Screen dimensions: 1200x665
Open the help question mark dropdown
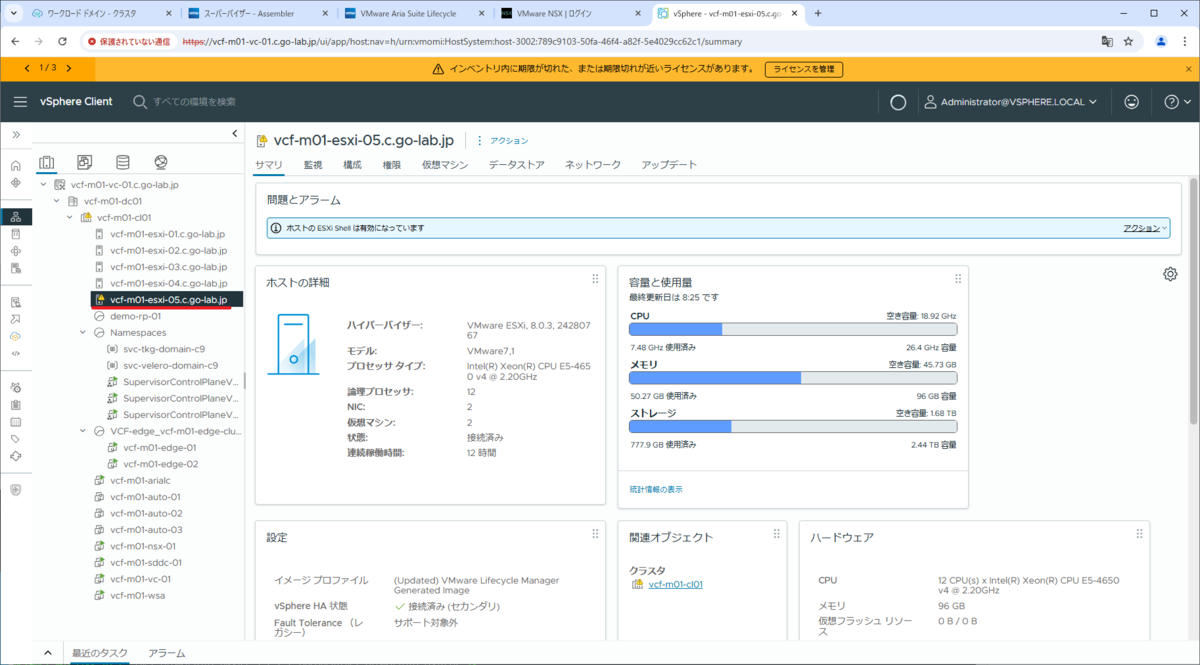click(1178, 102)
